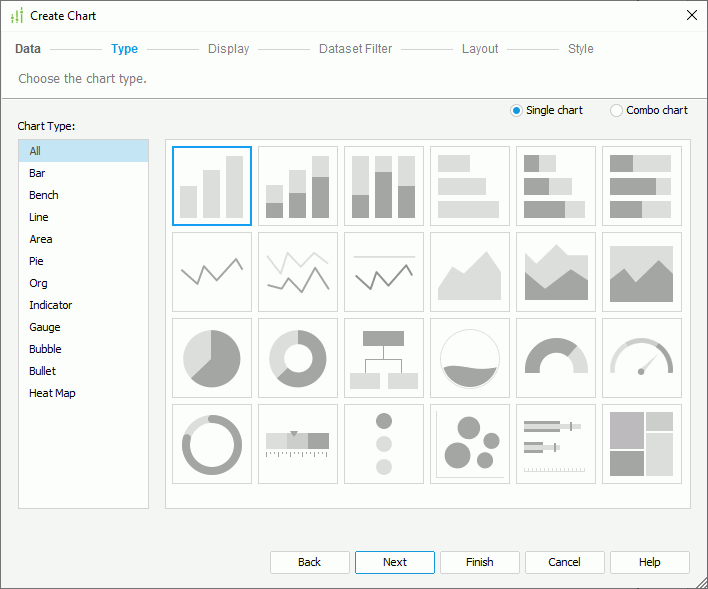Go to the Display step
The image size is (708, 589).
tap(228, 49)
